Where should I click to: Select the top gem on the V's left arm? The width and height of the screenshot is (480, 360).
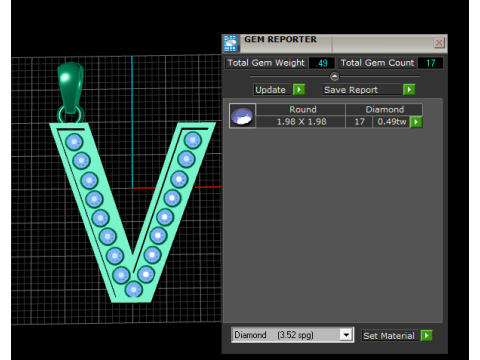74,142
